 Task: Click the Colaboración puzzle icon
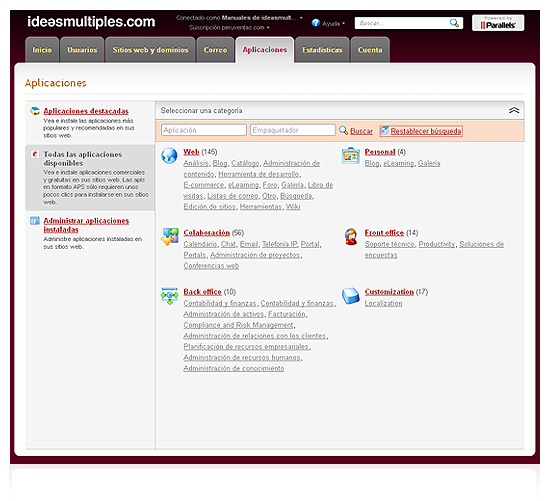170,236
